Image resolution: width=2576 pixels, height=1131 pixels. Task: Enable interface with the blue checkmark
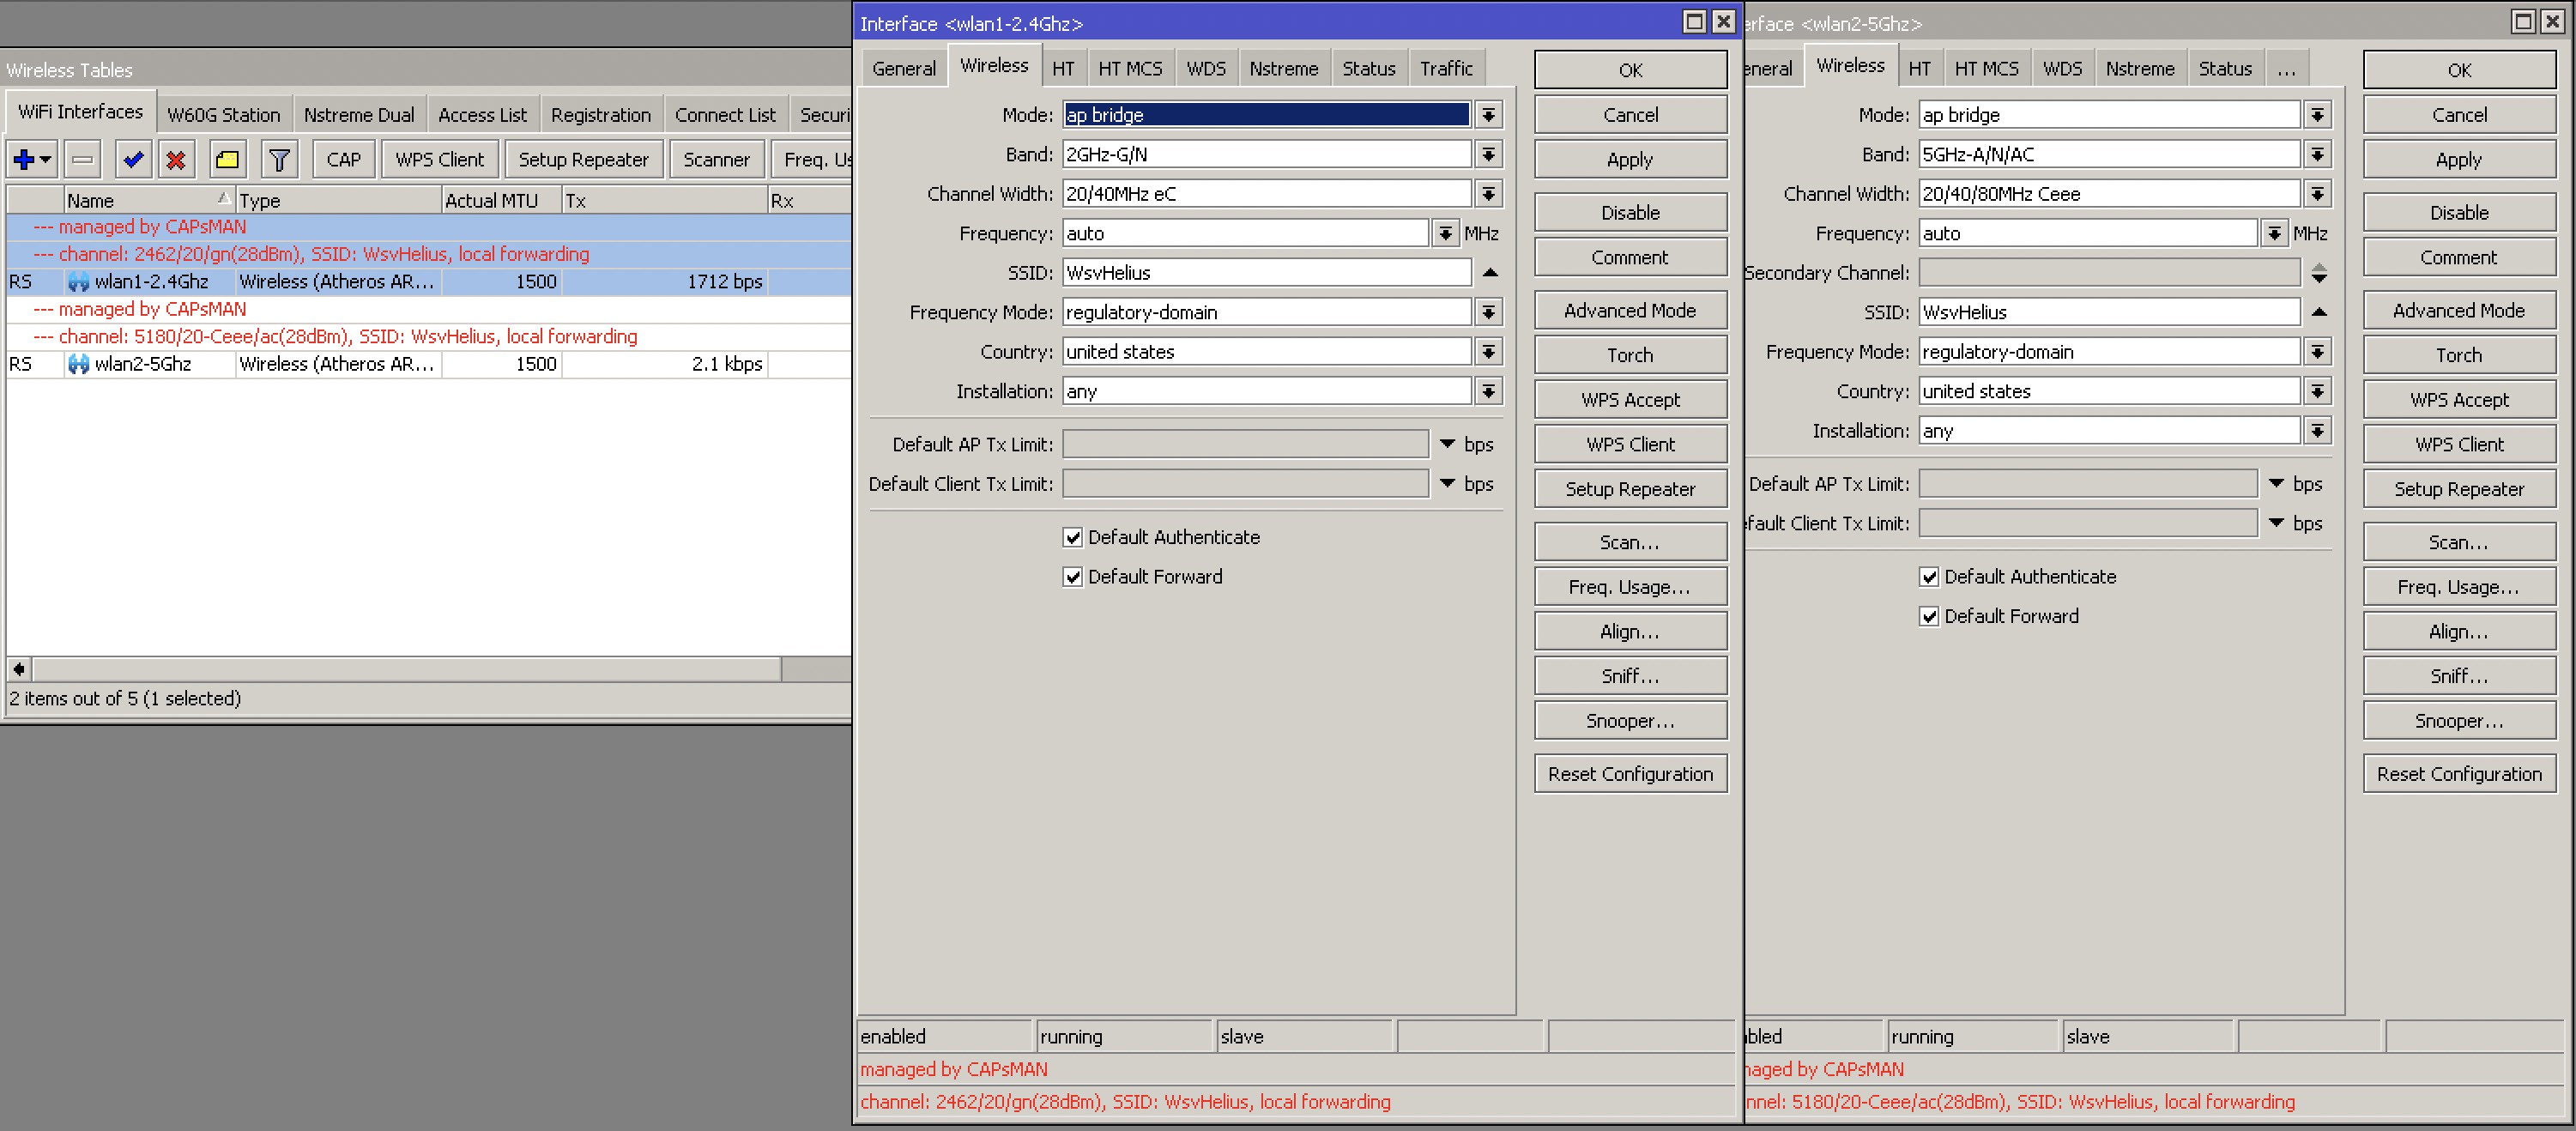(x=133, y=159)
